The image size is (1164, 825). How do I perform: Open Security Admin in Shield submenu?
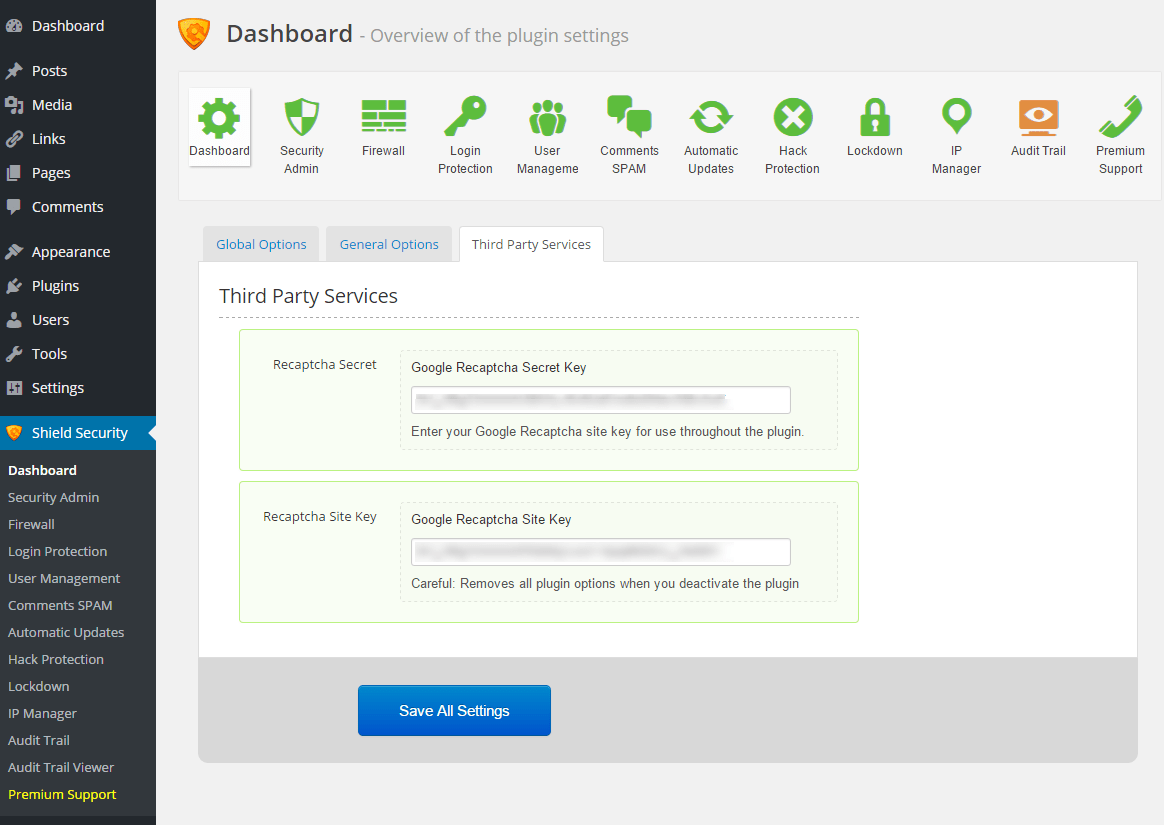tap(53, 498)
